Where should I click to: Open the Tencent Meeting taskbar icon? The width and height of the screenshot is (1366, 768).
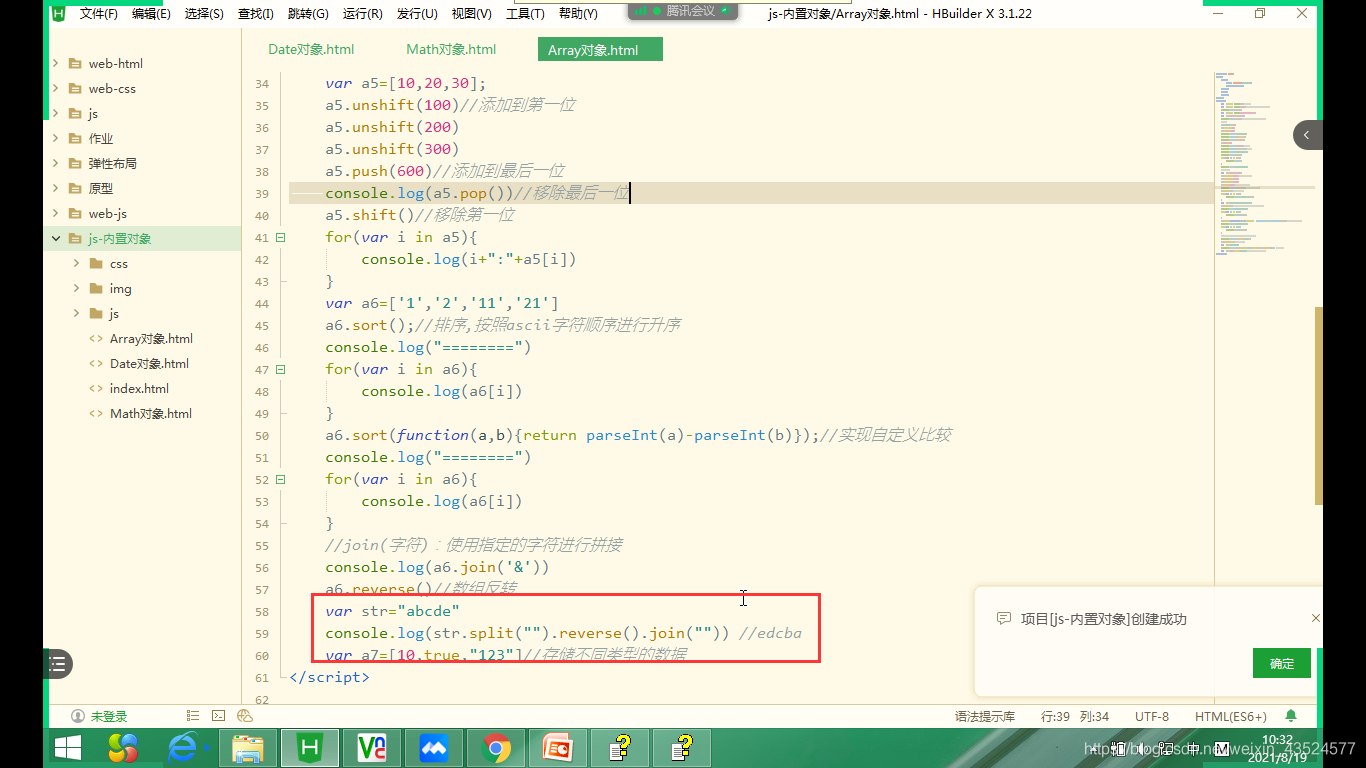pos(434,748)
